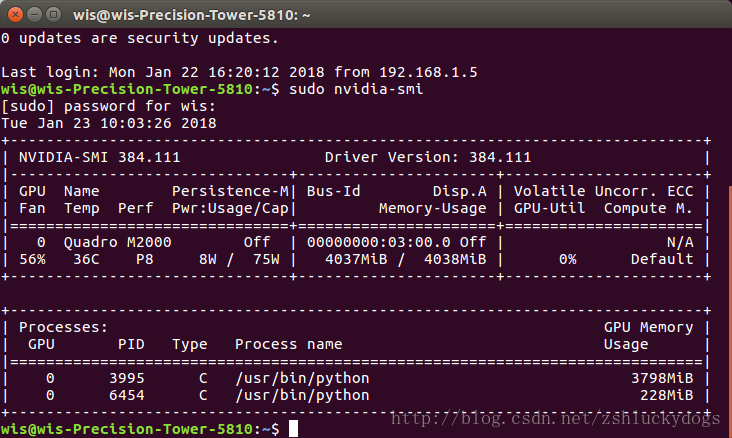Click the memory usage '3798MiB'
Viewport: 732px width, 438px height.
(662, 378)
